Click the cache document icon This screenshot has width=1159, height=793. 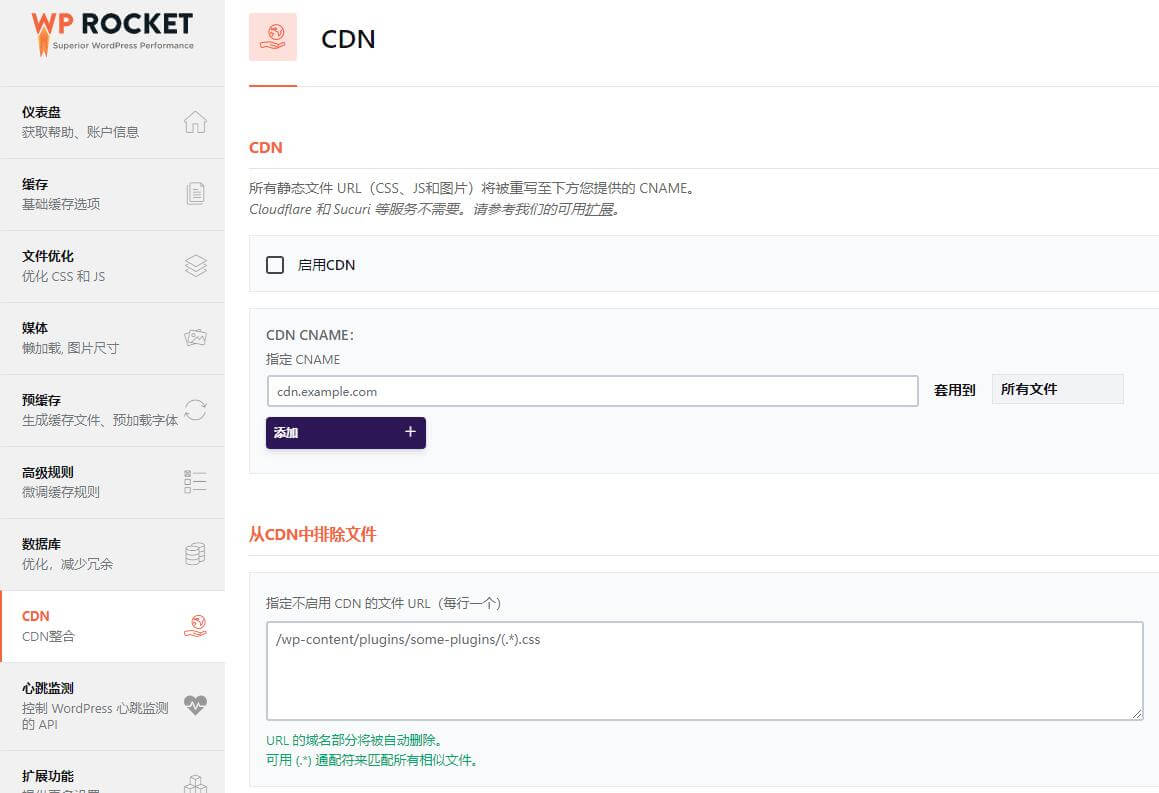click(195, 194)
